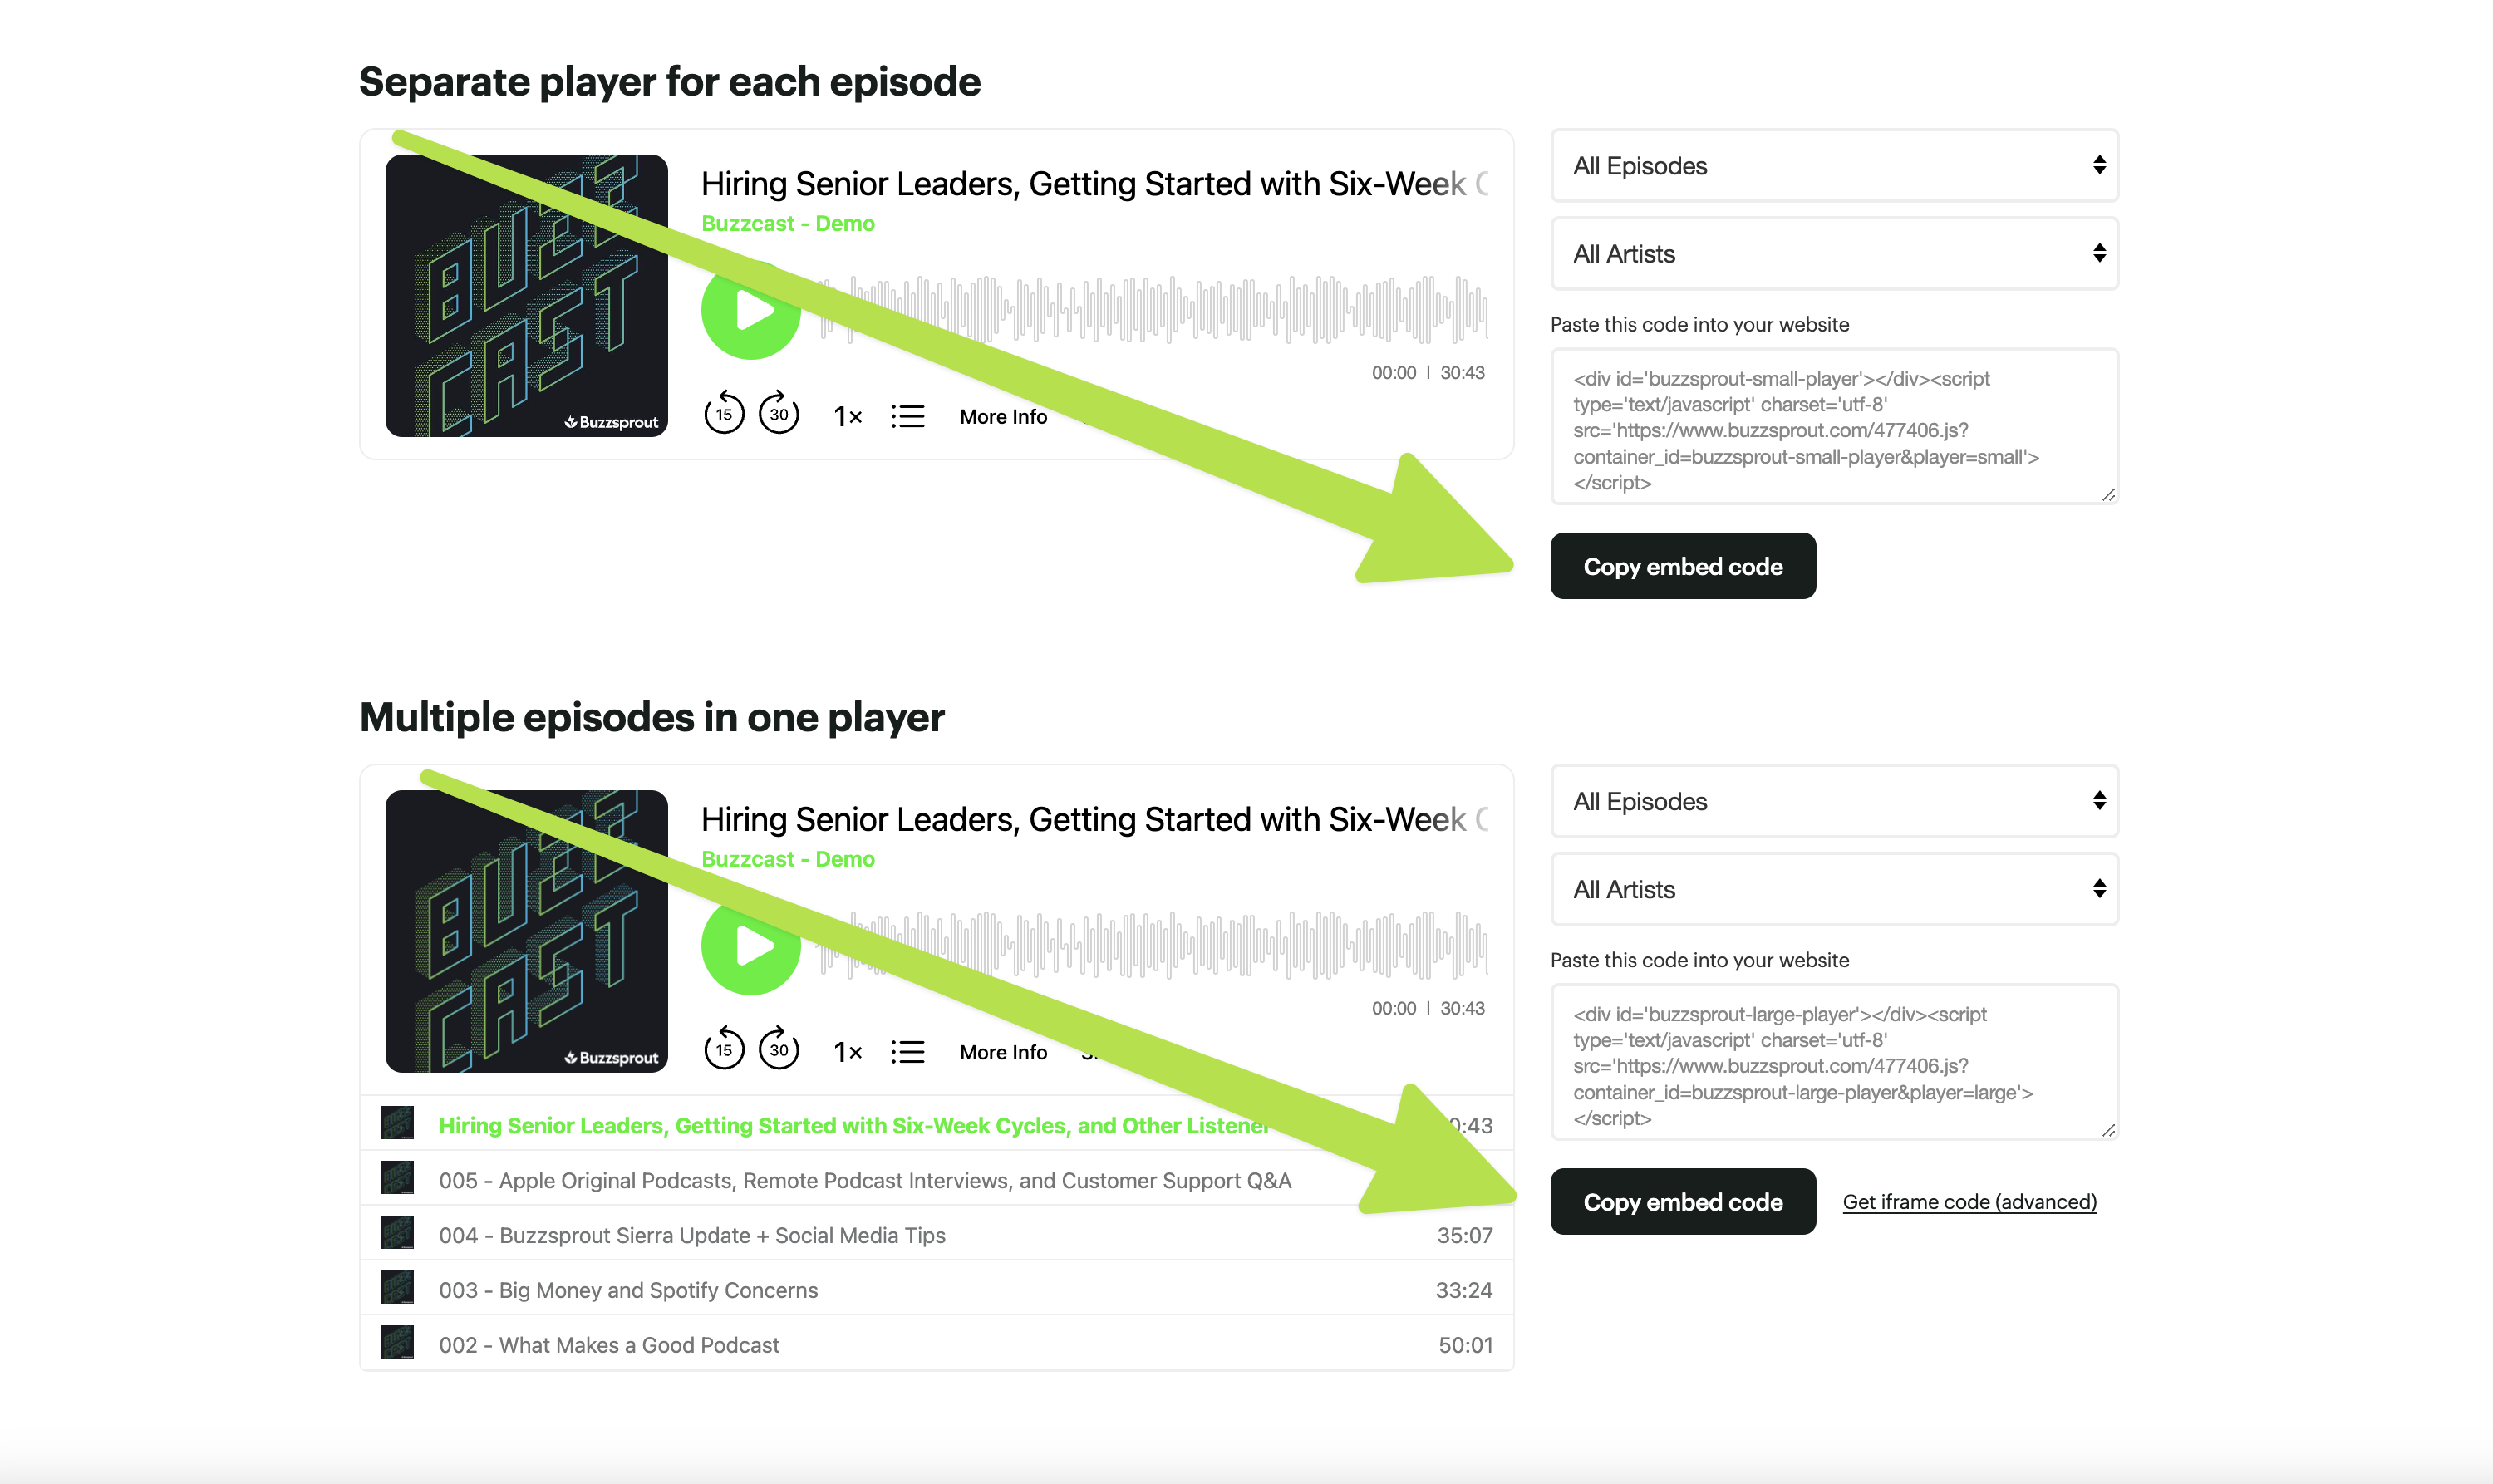Click the small-player embed code text area

point(1834,427)
